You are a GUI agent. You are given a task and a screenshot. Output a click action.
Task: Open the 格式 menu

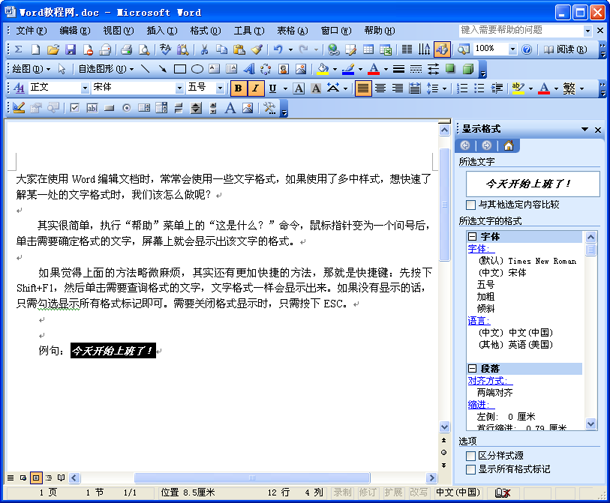(x=205, y=30)
